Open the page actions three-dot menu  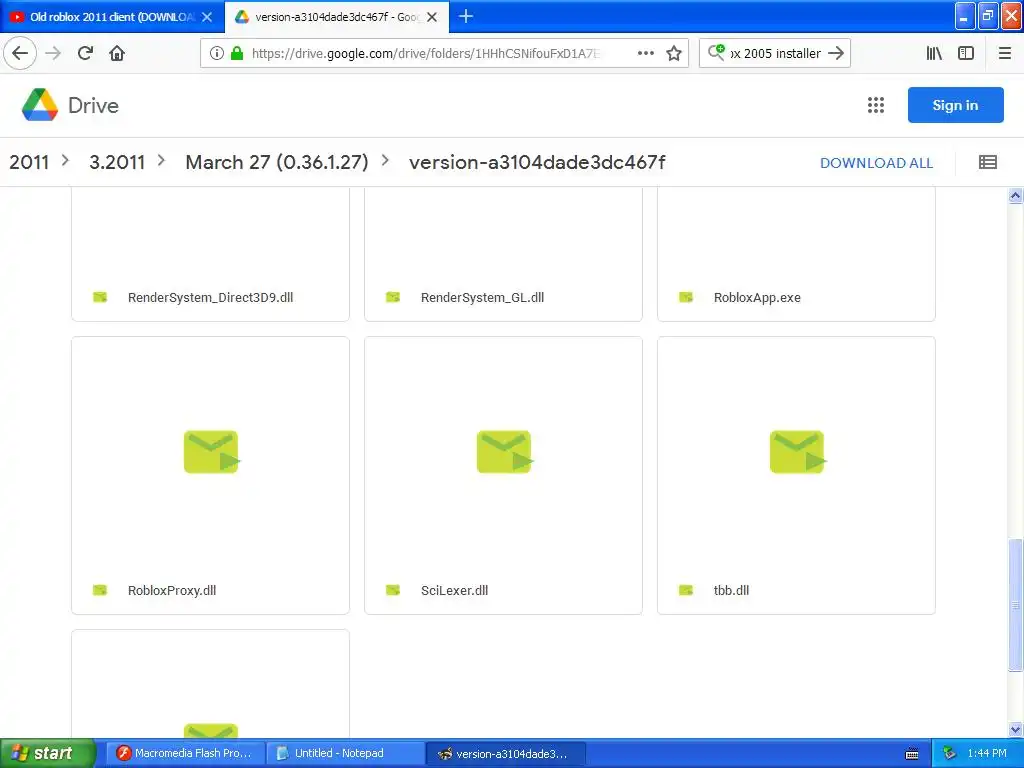(645, 53)
